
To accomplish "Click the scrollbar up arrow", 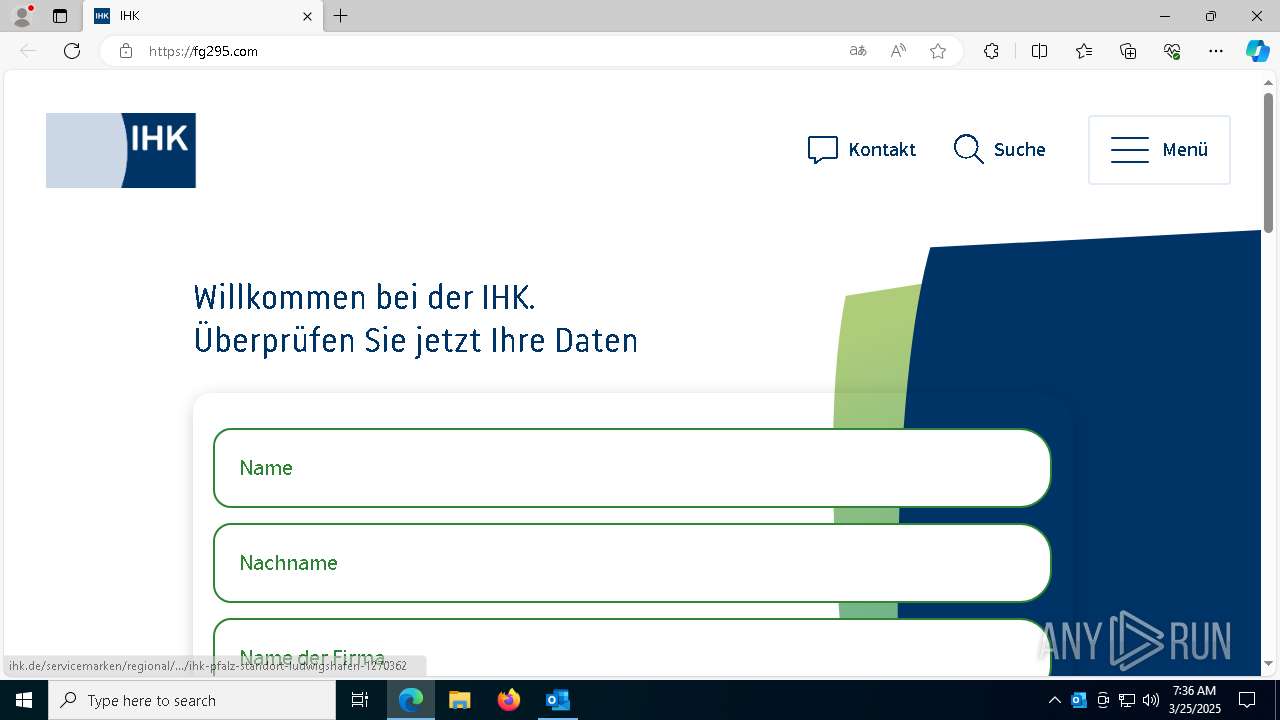I will (1268, 81).
